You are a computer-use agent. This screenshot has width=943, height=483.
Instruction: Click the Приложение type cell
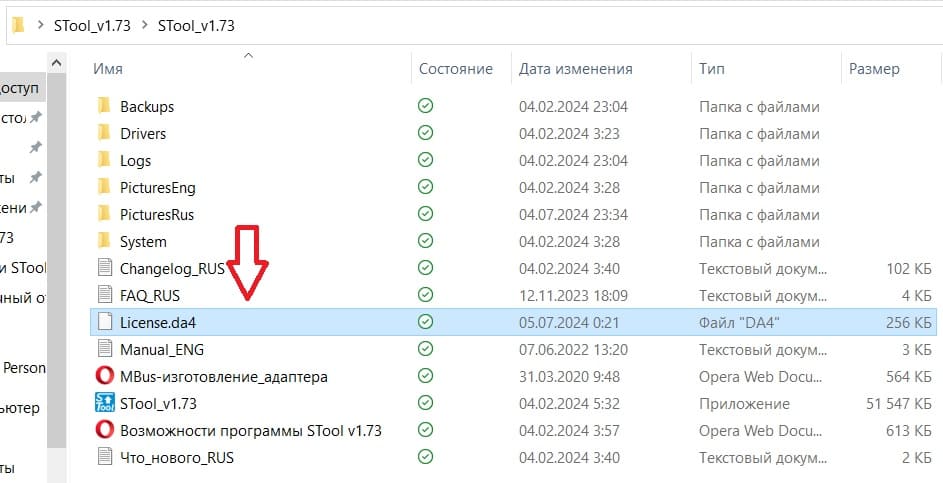[x=744, y=404]
